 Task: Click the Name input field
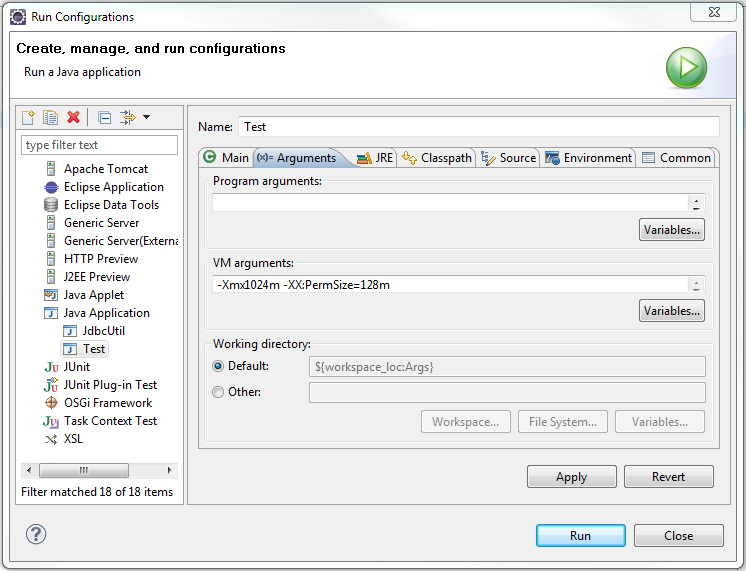(479, 127)
